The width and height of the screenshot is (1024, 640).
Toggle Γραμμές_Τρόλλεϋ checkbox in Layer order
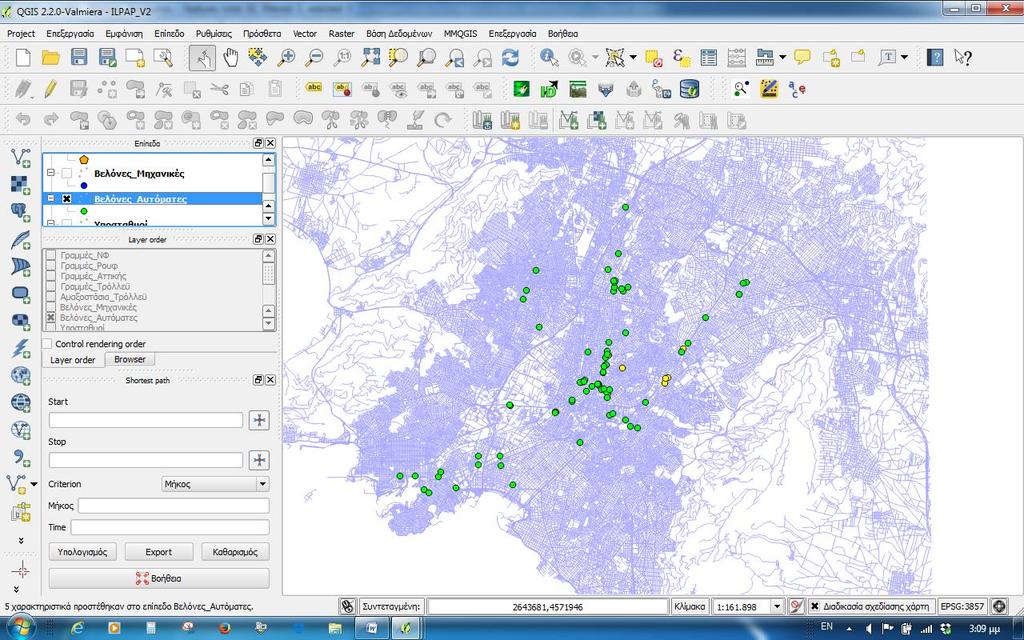click(x=51, y=287)
